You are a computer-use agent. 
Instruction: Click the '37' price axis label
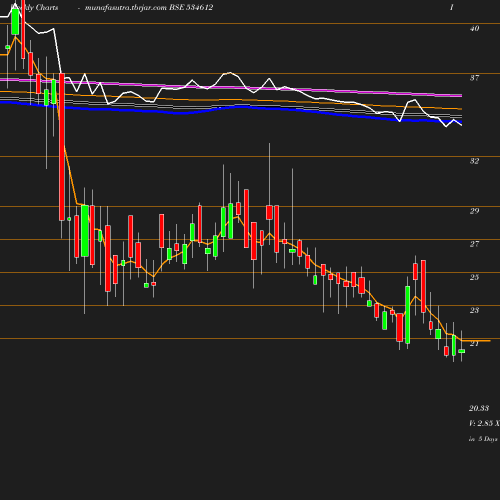474,78
